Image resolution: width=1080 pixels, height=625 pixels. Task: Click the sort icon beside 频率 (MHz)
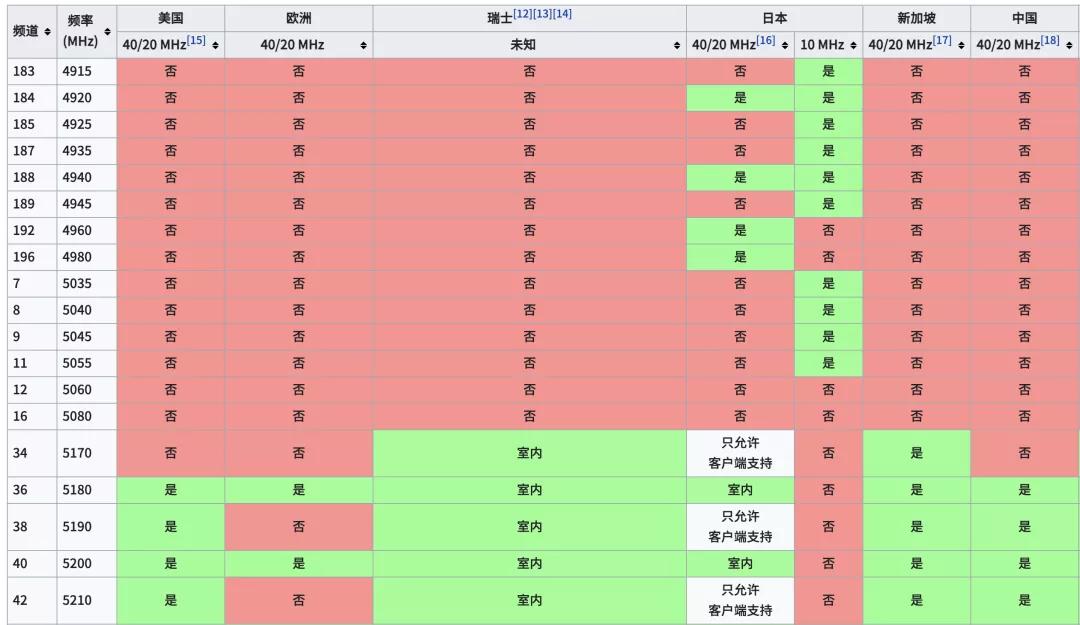point(107,33)
